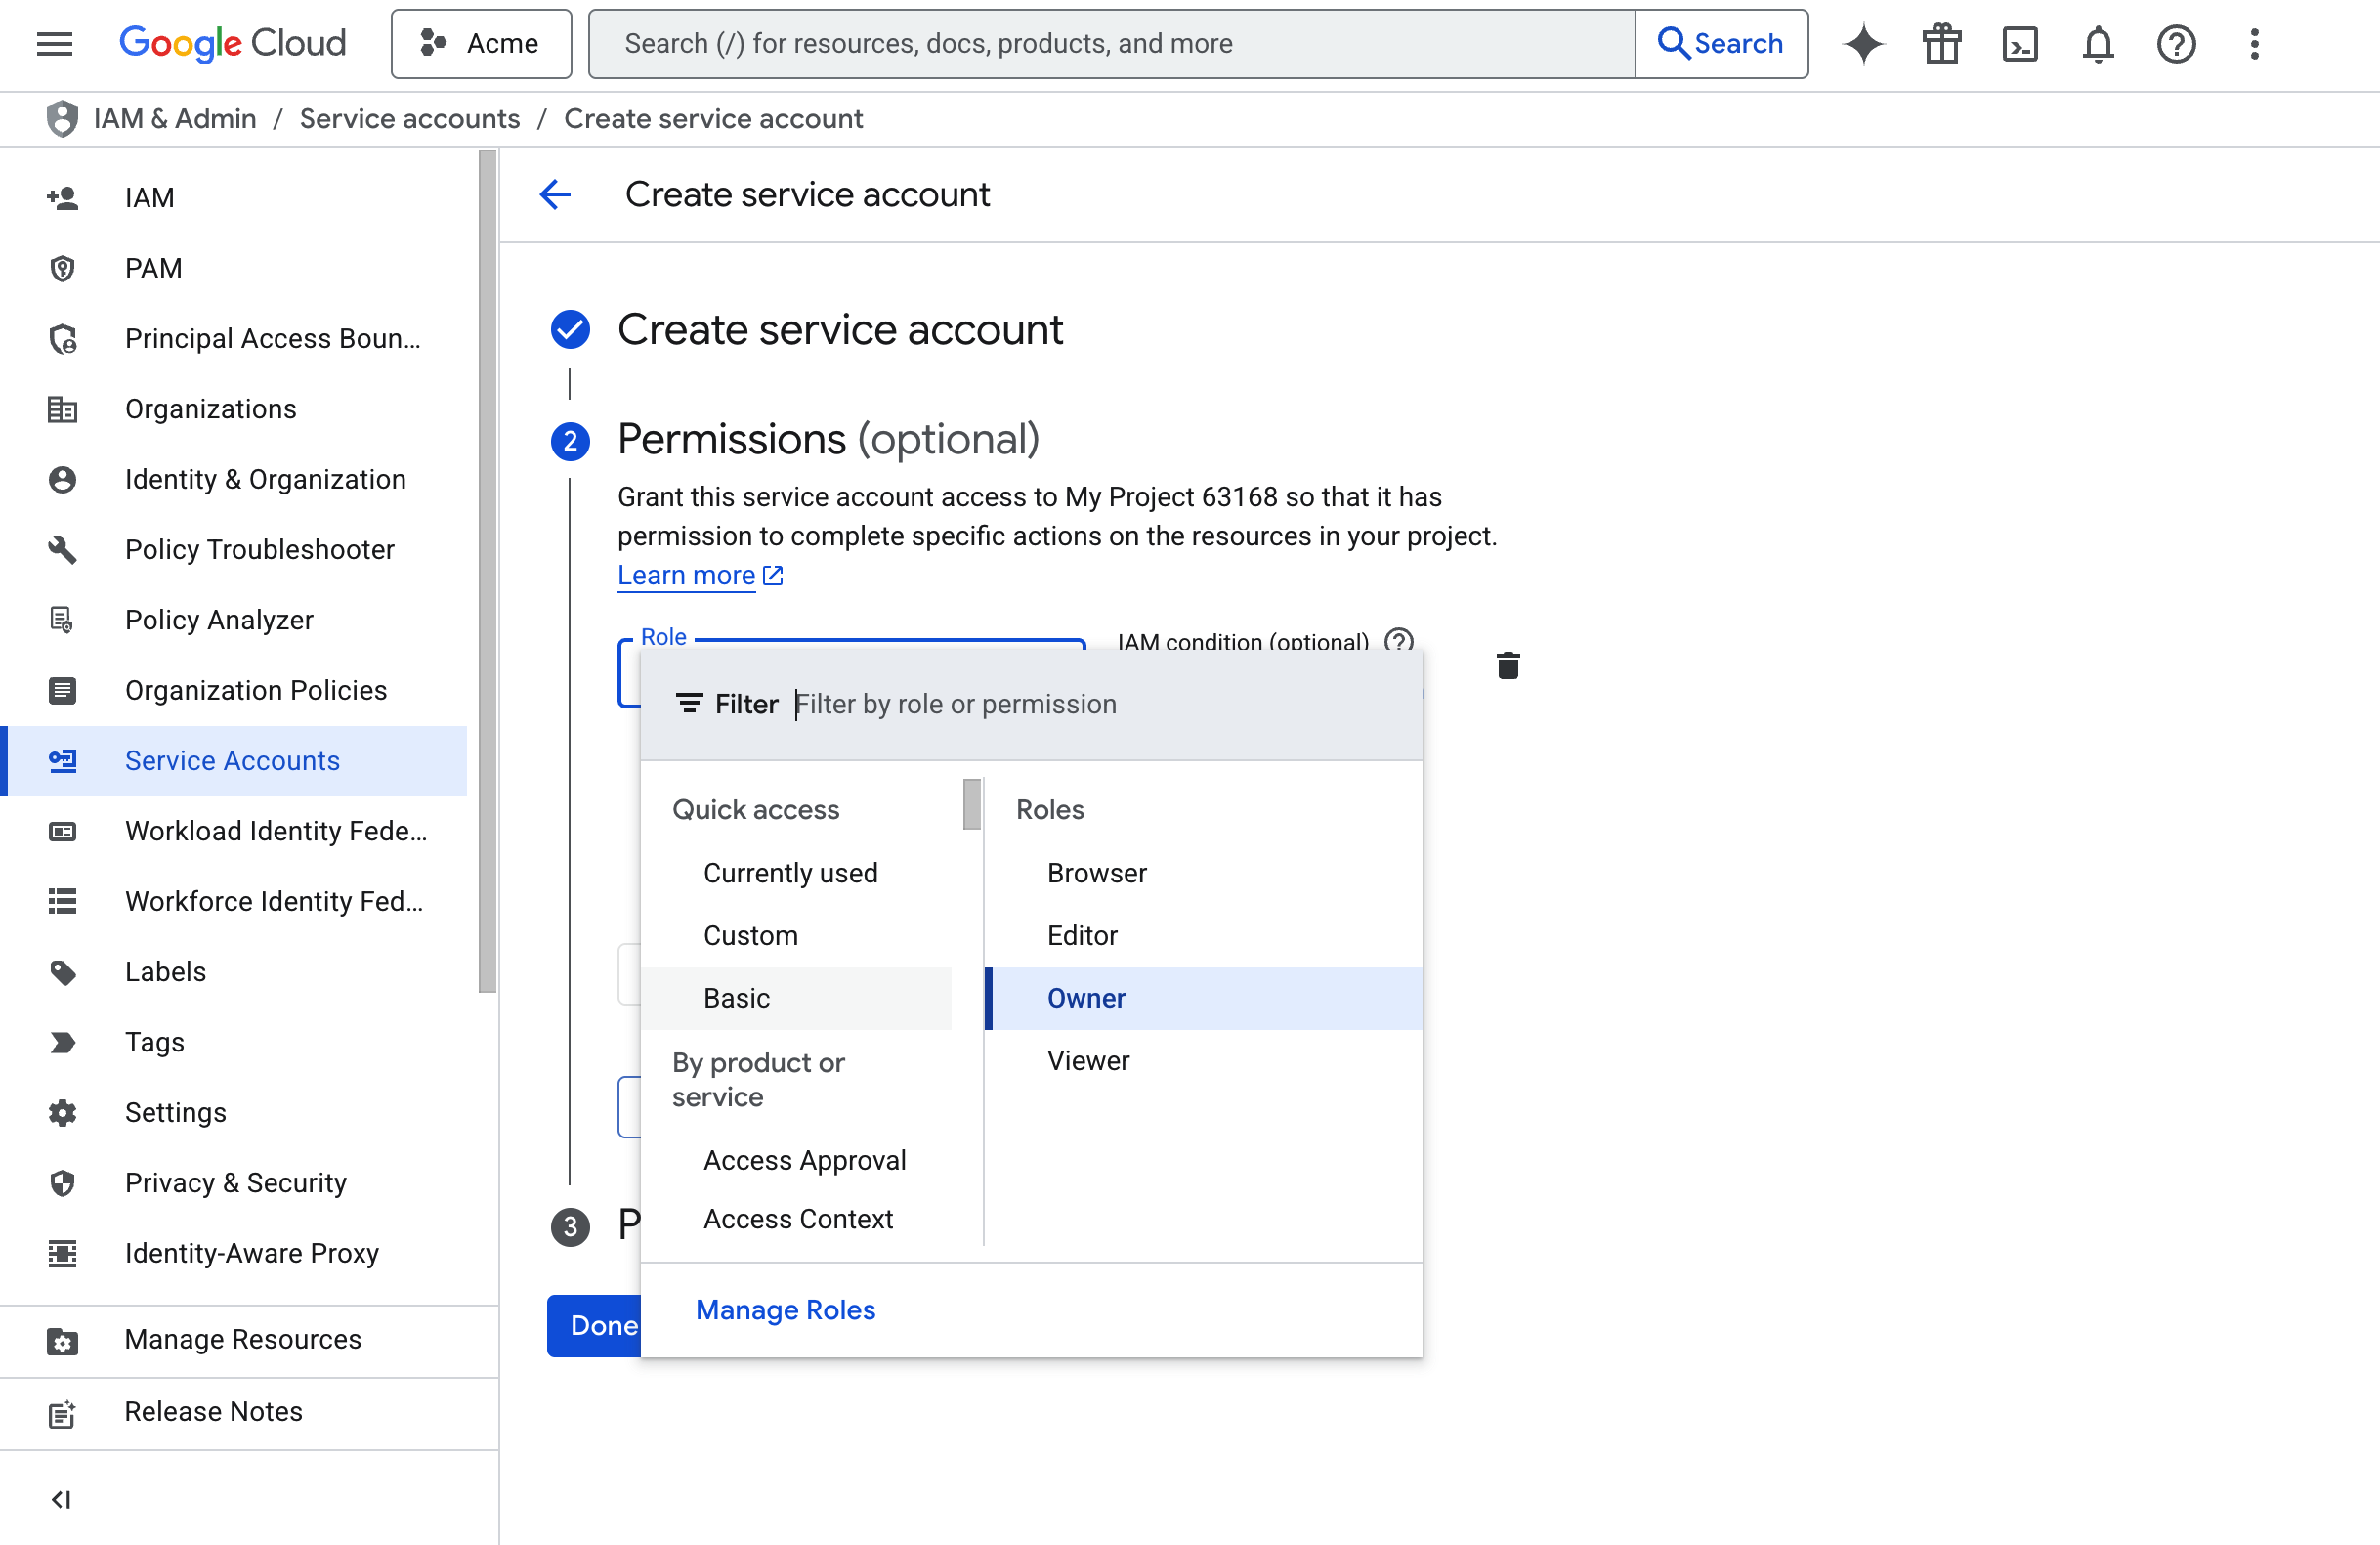This screenshot has width=2380, height=1545.
Task: Click the Policy Analyzer icon
Action: (62, 619)
